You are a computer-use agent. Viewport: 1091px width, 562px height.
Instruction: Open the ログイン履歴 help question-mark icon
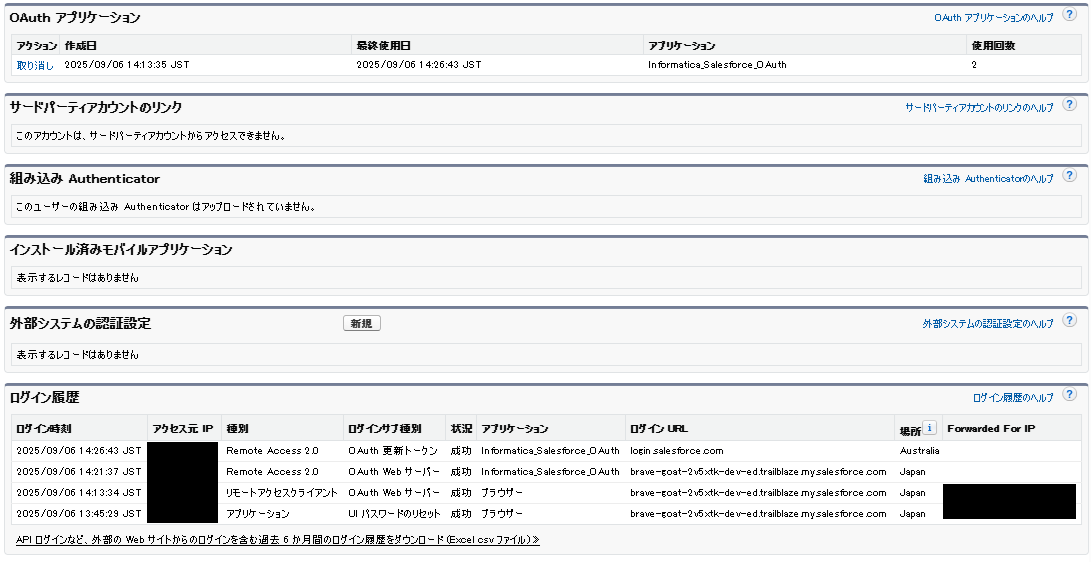[x=1069, y=395]
